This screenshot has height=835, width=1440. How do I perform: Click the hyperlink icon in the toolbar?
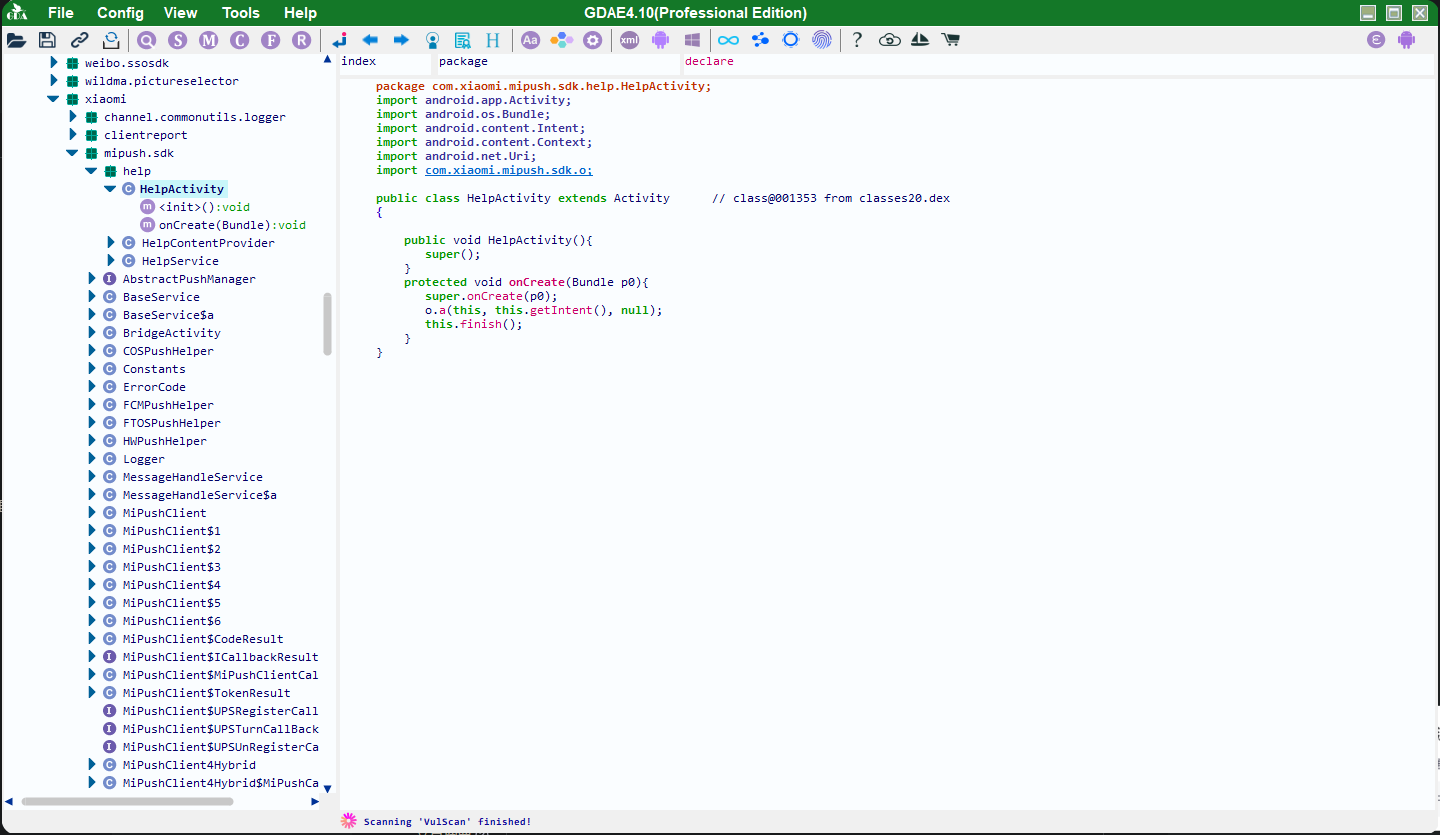(79, 40)
